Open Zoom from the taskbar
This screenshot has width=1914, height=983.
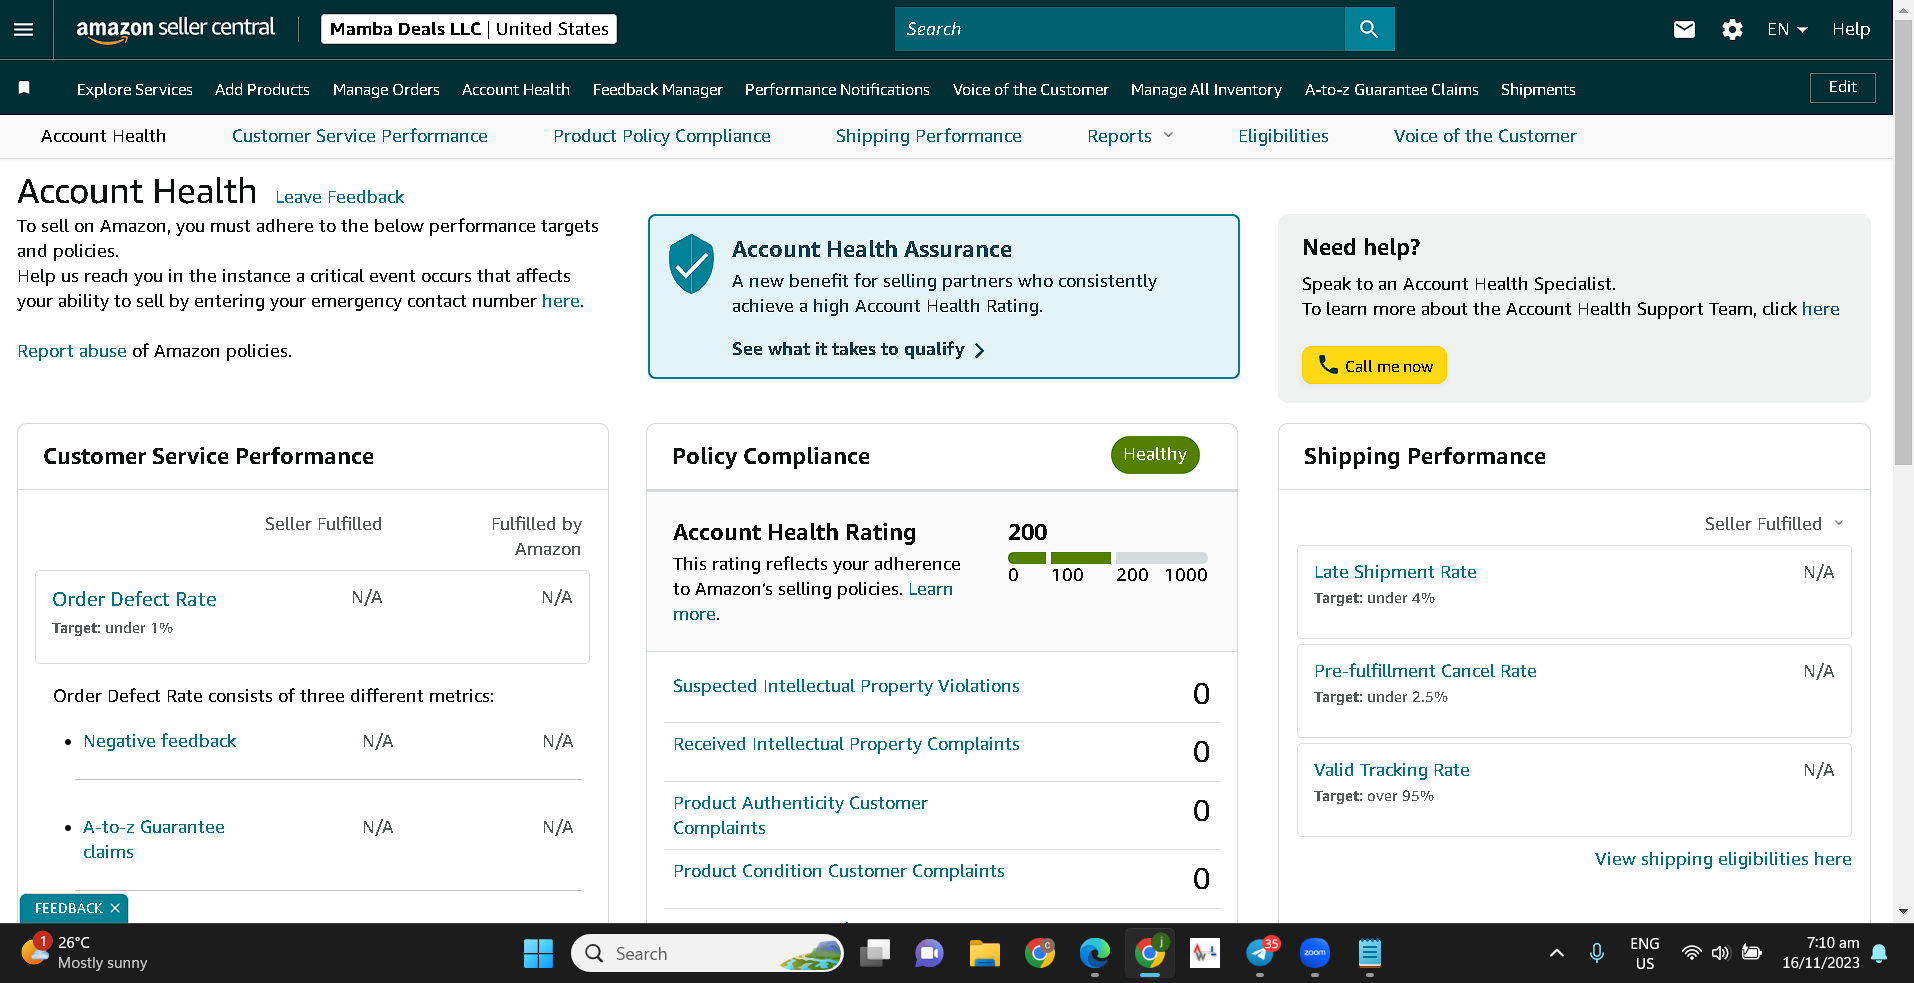click(1315, 953)
